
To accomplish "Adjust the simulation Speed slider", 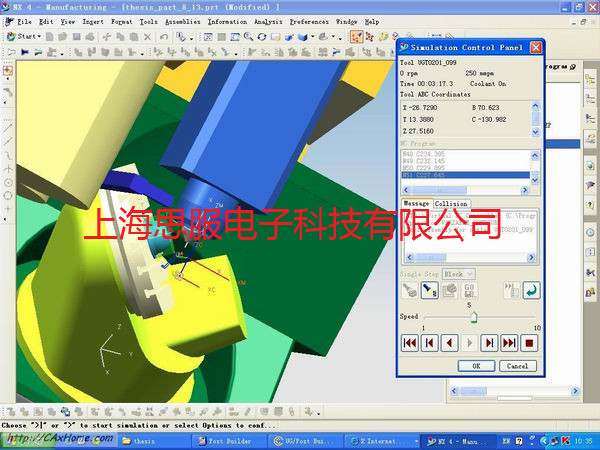I will point(474,317).
